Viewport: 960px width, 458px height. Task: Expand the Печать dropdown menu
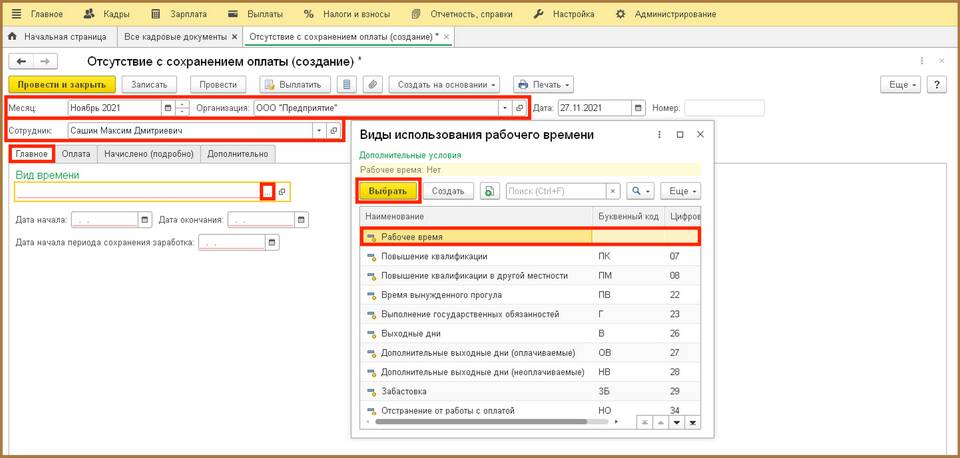[x=542, y=85]
